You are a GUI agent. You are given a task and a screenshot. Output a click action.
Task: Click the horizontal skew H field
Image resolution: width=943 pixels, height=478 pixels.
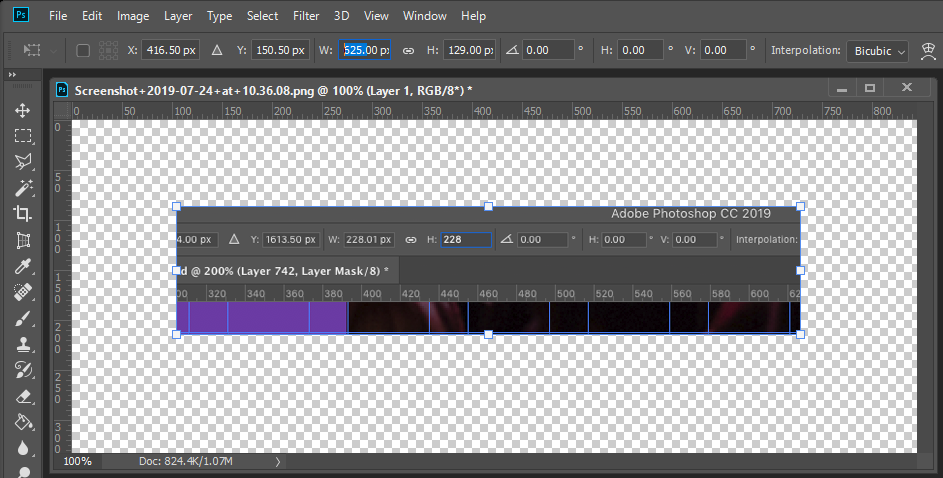coord(640,50)
